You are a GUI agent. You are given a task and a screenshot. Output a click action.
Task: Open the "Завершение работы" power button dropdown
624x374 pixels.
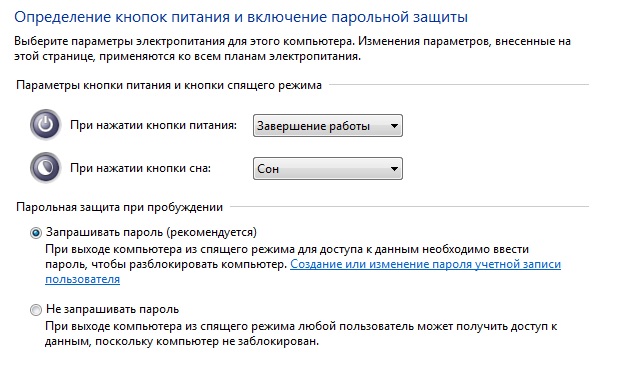click(328, 126)
